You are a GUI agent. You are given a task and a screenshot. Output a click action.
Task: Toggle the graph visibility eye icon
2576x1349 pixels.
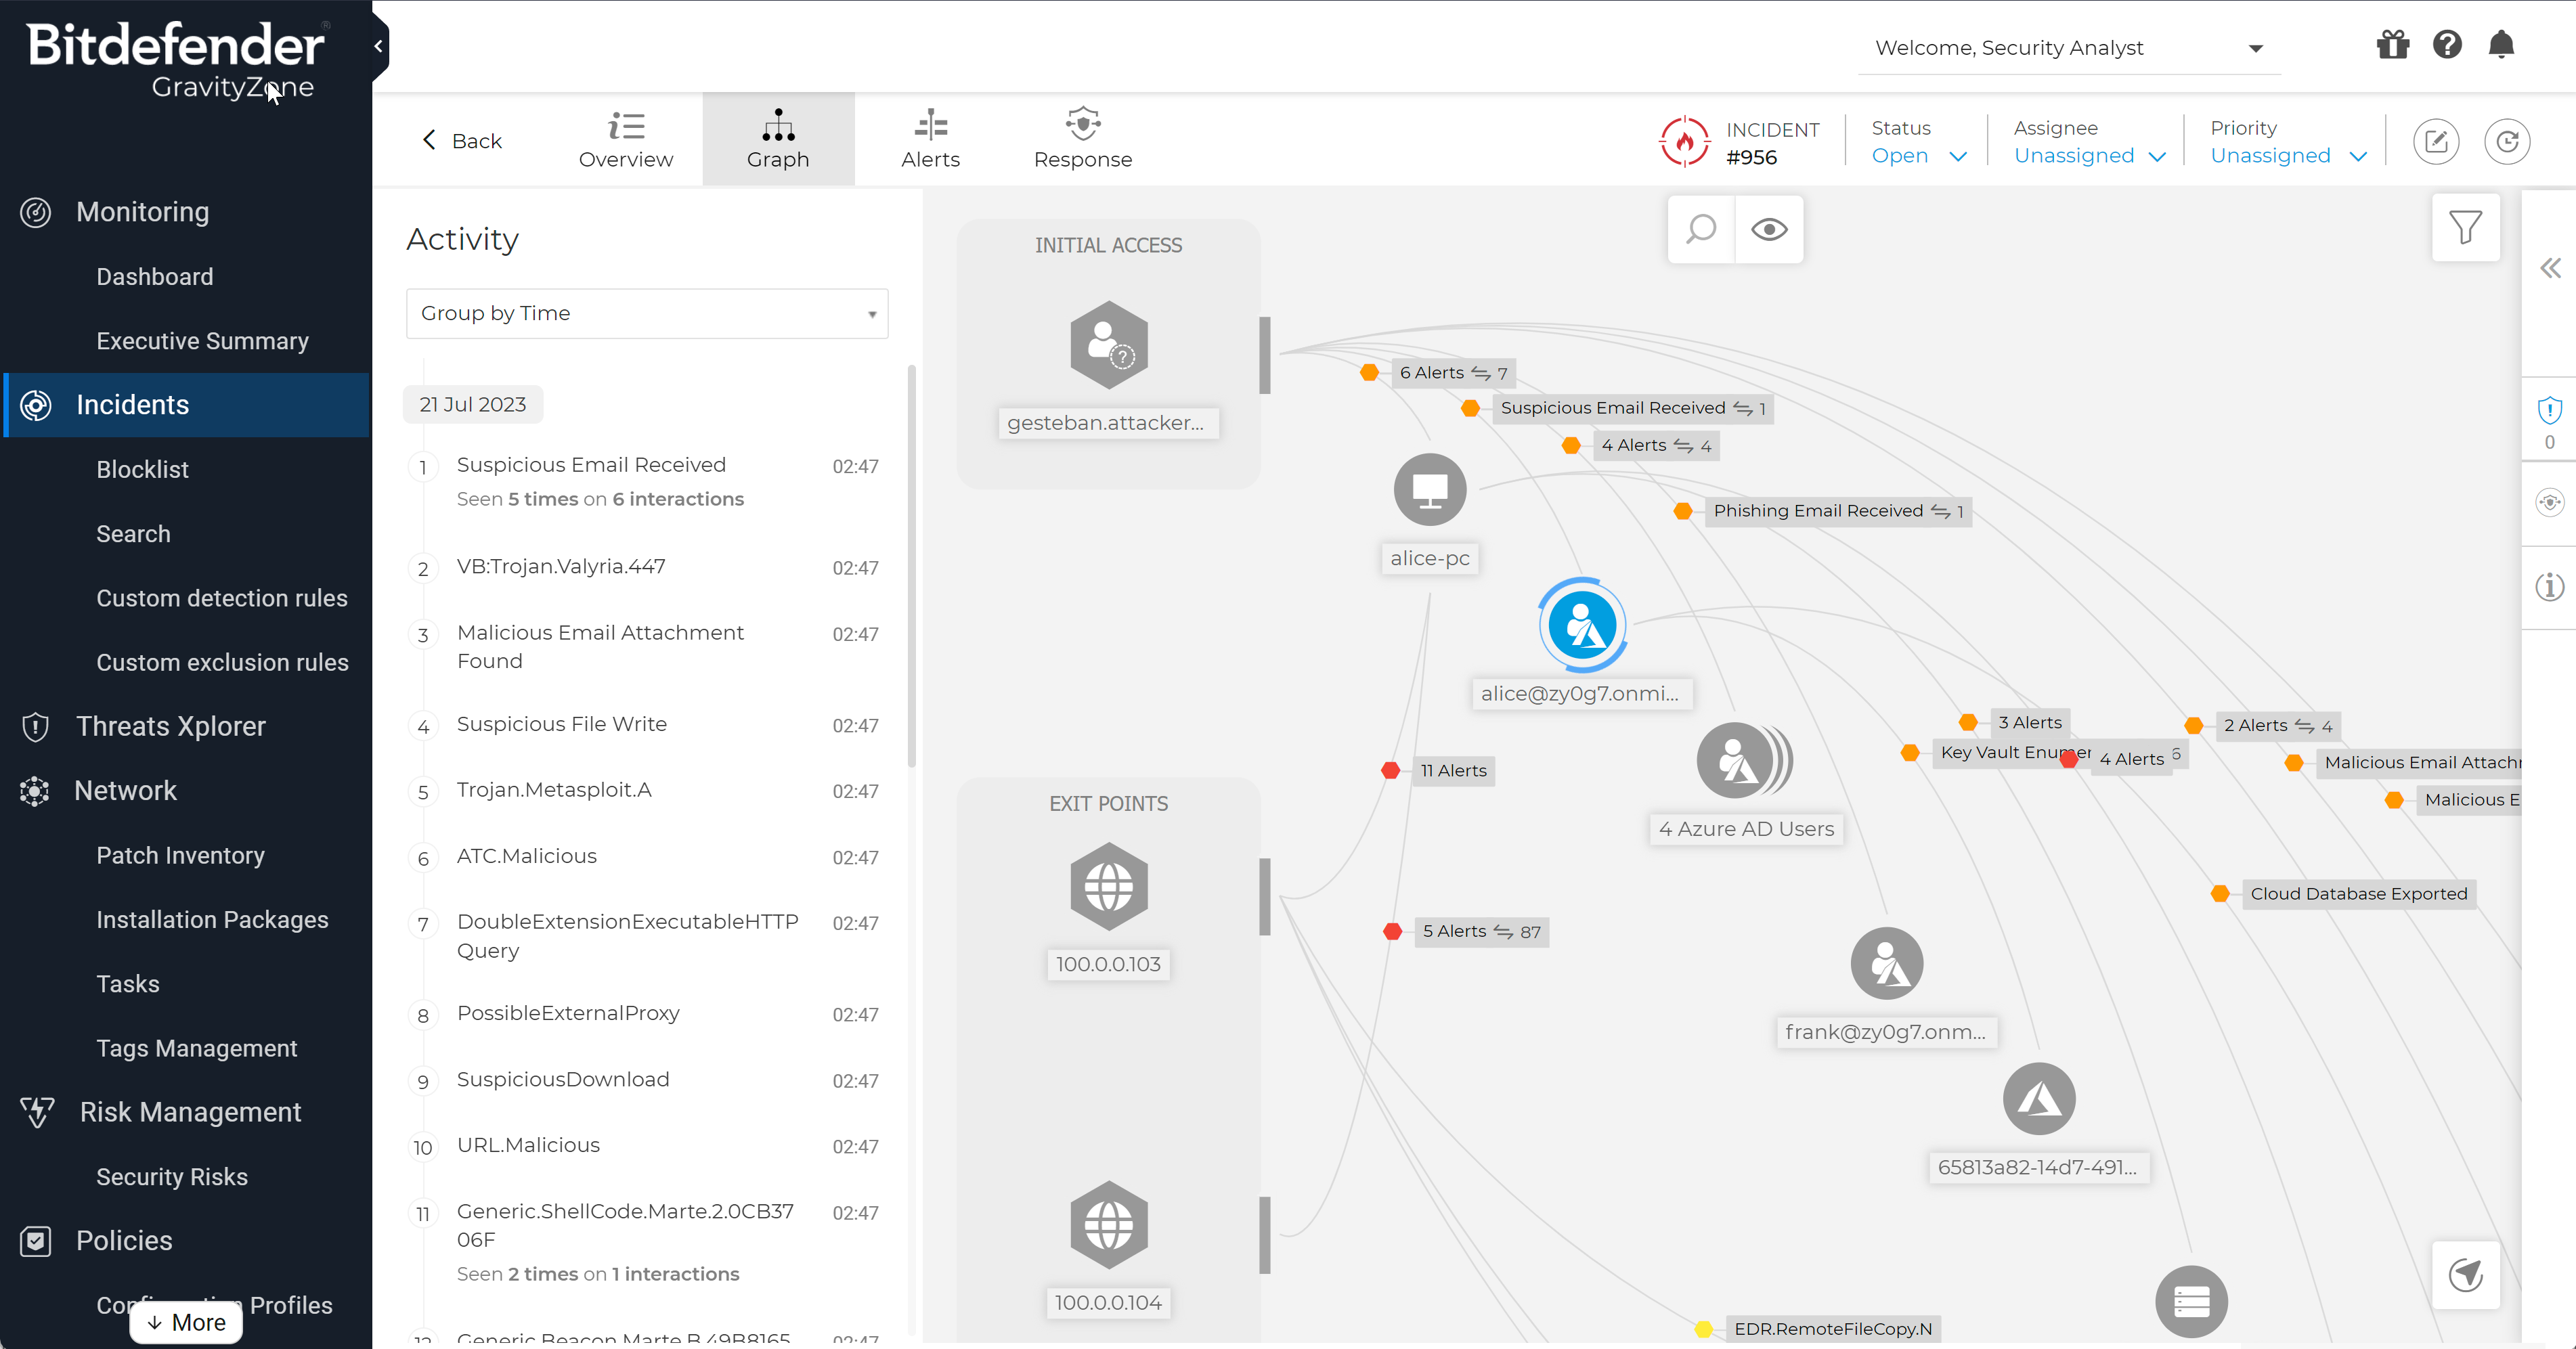pos(1769,230)
